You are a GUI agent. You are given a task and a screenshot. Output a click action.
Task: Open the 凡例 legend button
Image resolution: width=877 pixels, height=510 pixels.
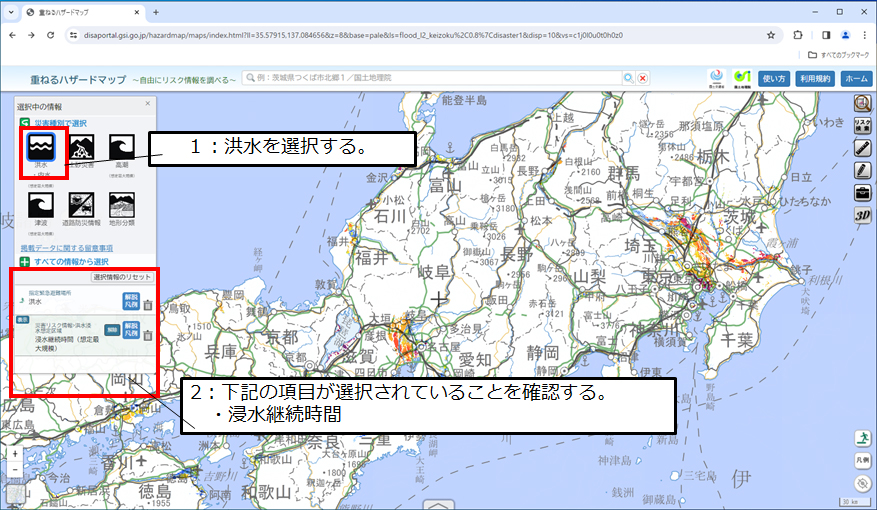(862, 460)
